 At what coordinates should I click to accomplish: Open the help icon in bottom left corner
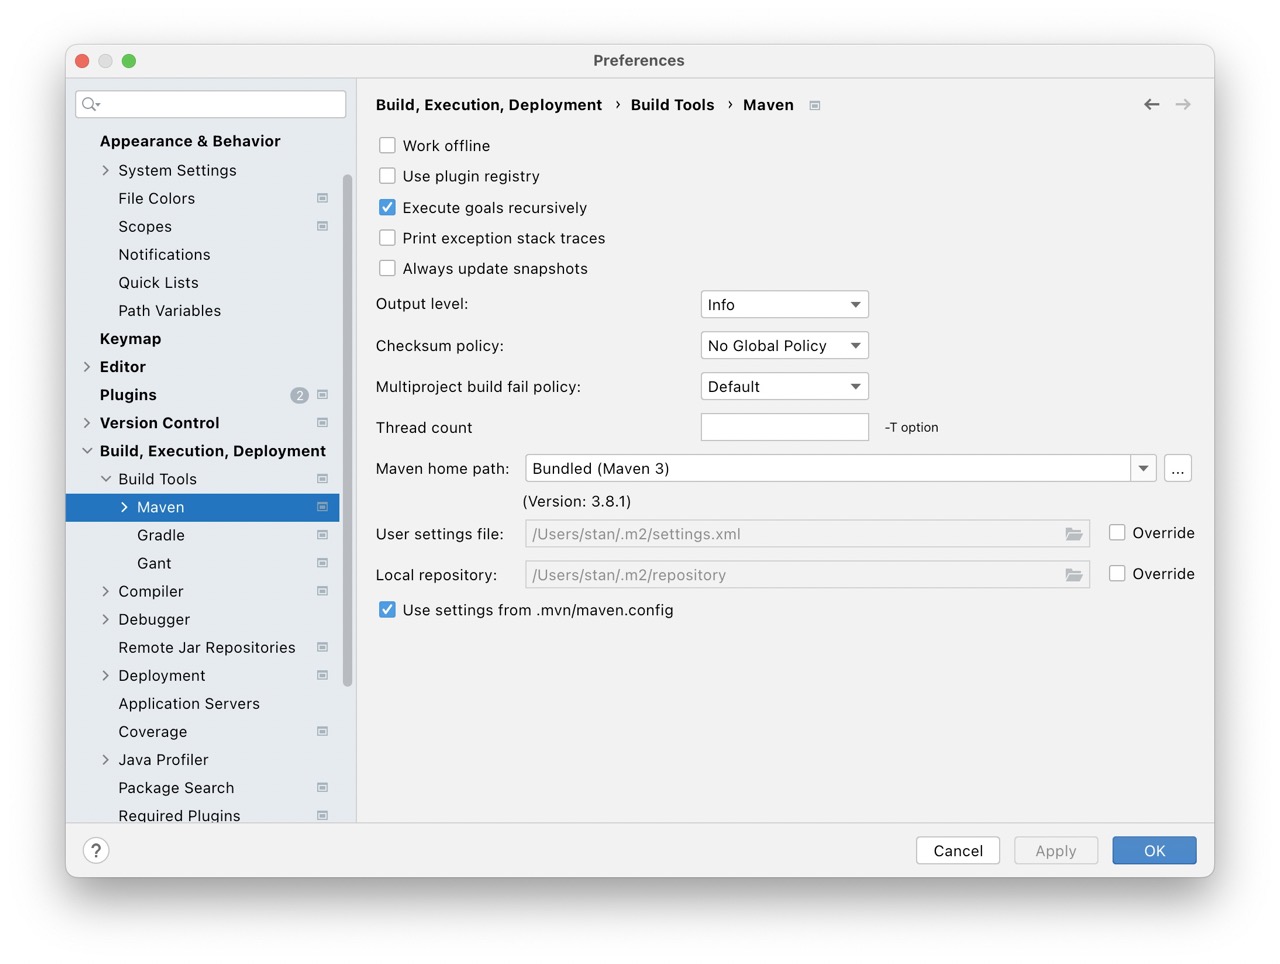pos(96,850)
